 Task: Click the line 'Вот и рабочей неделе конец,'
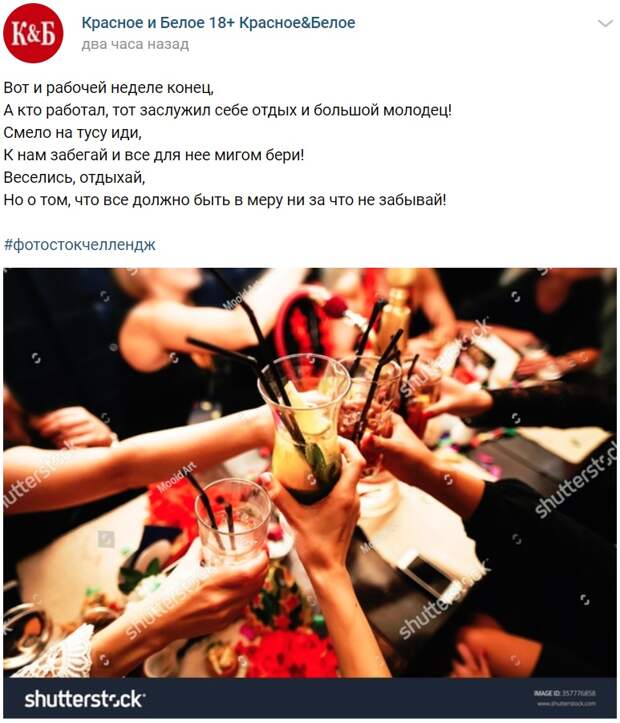pos(108,88)
